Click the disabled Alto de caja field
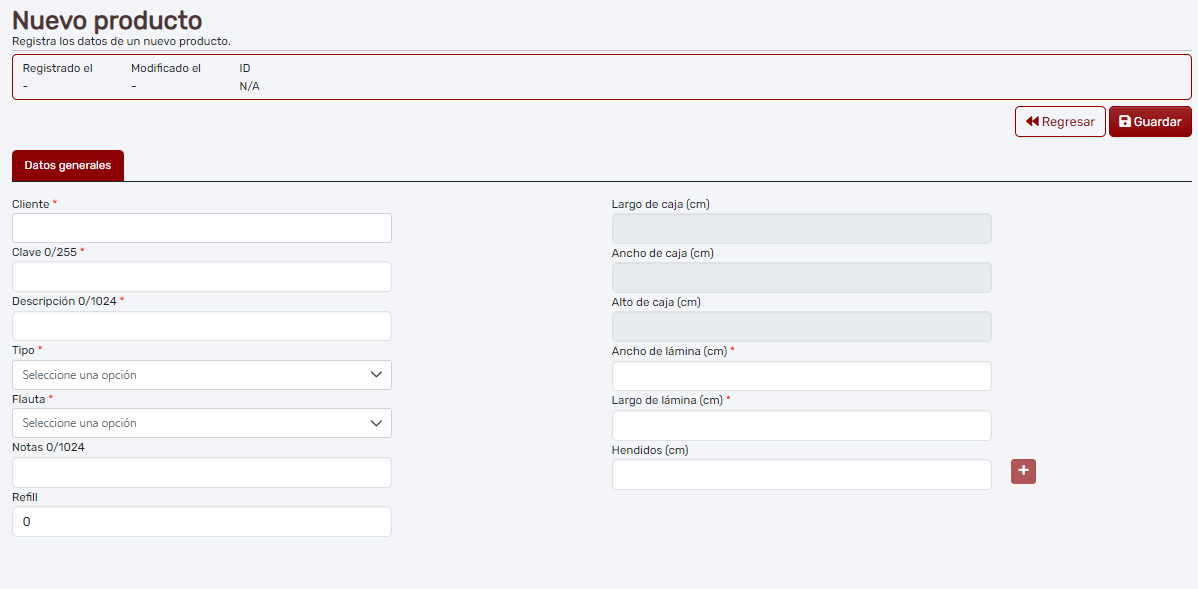 tap(800, 326)
